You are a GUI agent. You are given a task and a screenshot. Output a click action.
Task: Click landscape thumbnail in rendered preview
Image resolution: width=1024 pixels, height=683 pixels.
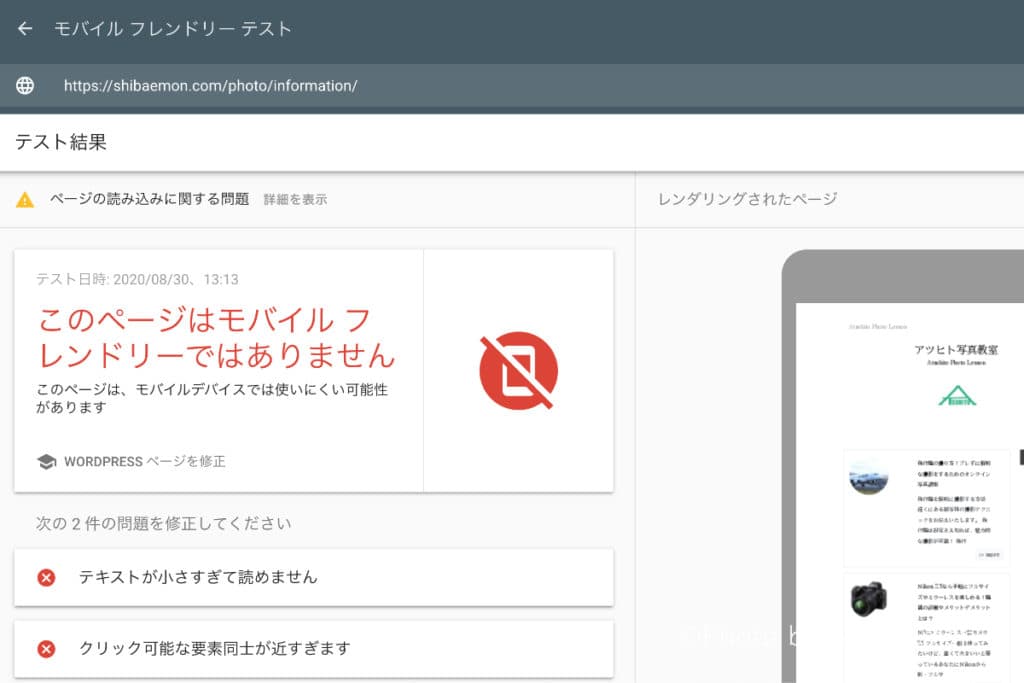point(869,476)
